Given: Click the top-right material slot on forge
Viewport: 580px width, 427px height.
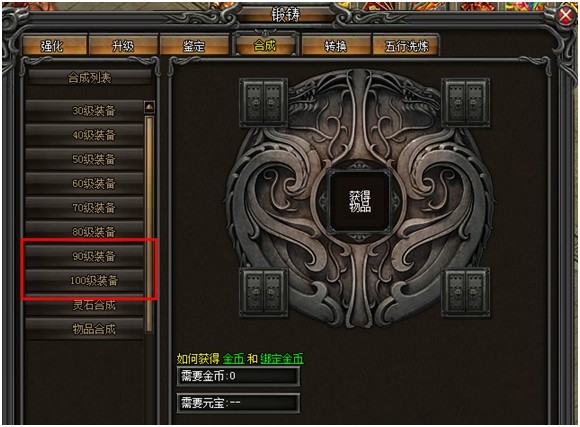Looking at the screenshot, I should 466,102.
